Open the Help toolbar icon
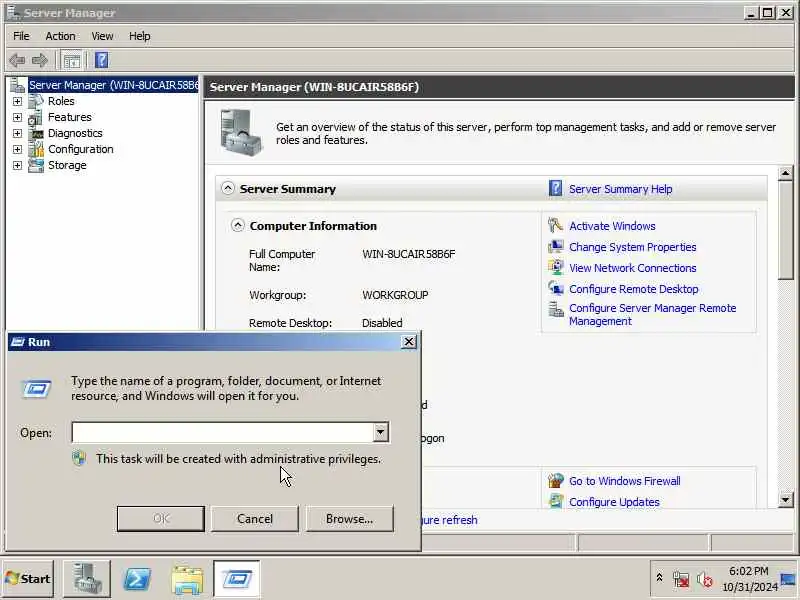 pyautogui.click(x=102, y=60)
